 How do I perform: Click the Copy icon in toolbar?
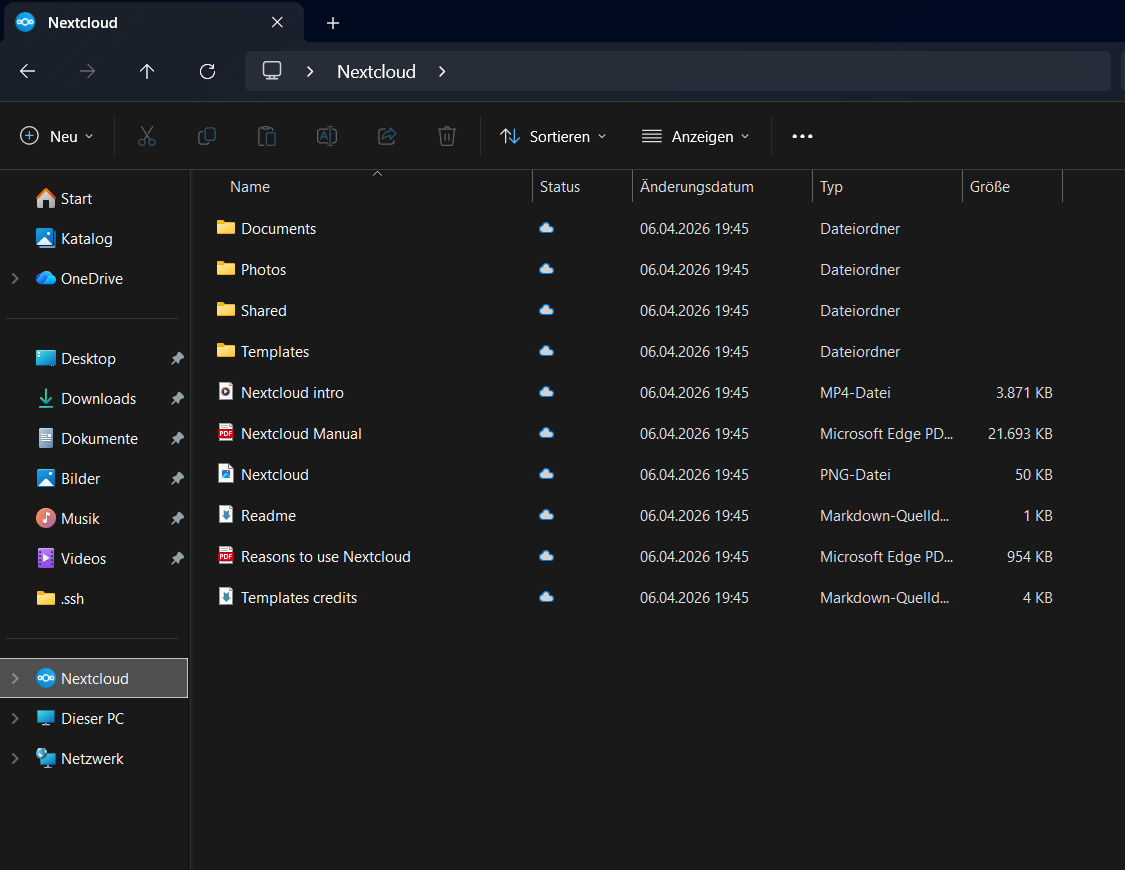(207, 136)
